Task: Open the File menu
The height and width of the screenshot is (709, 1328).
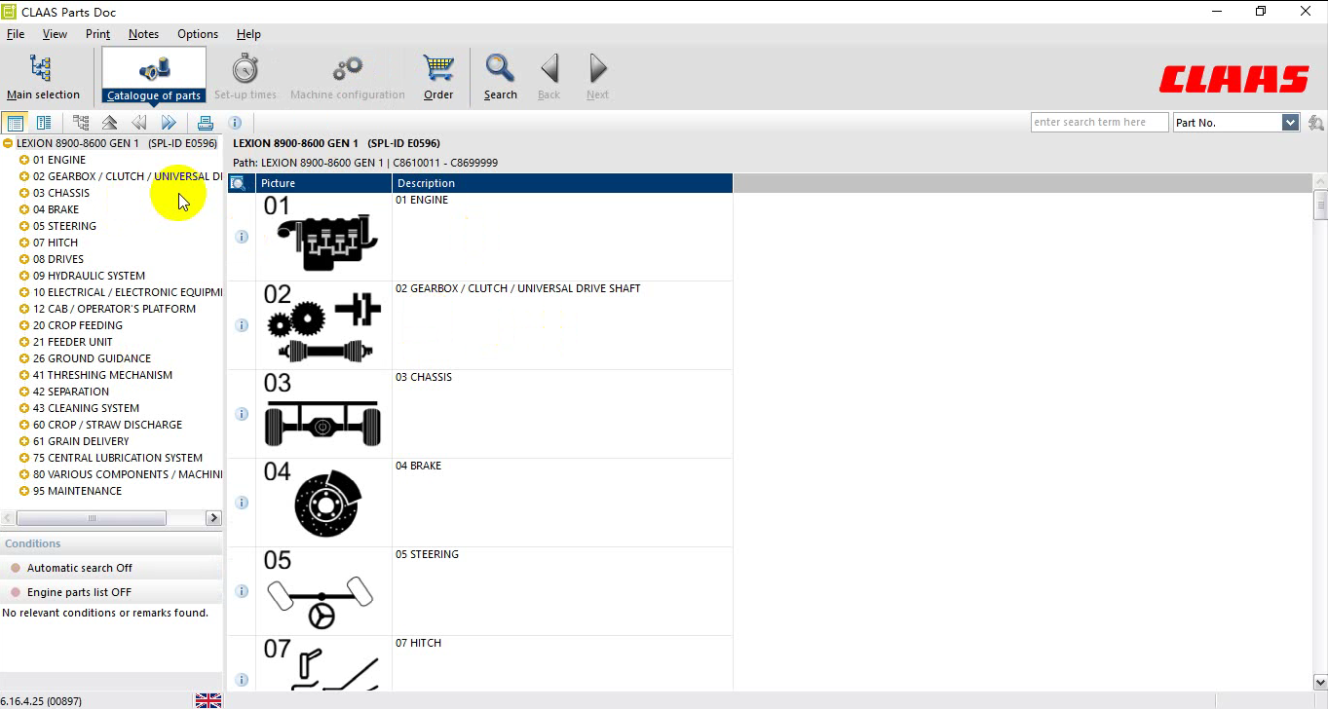Action: [x=15, y=34]
